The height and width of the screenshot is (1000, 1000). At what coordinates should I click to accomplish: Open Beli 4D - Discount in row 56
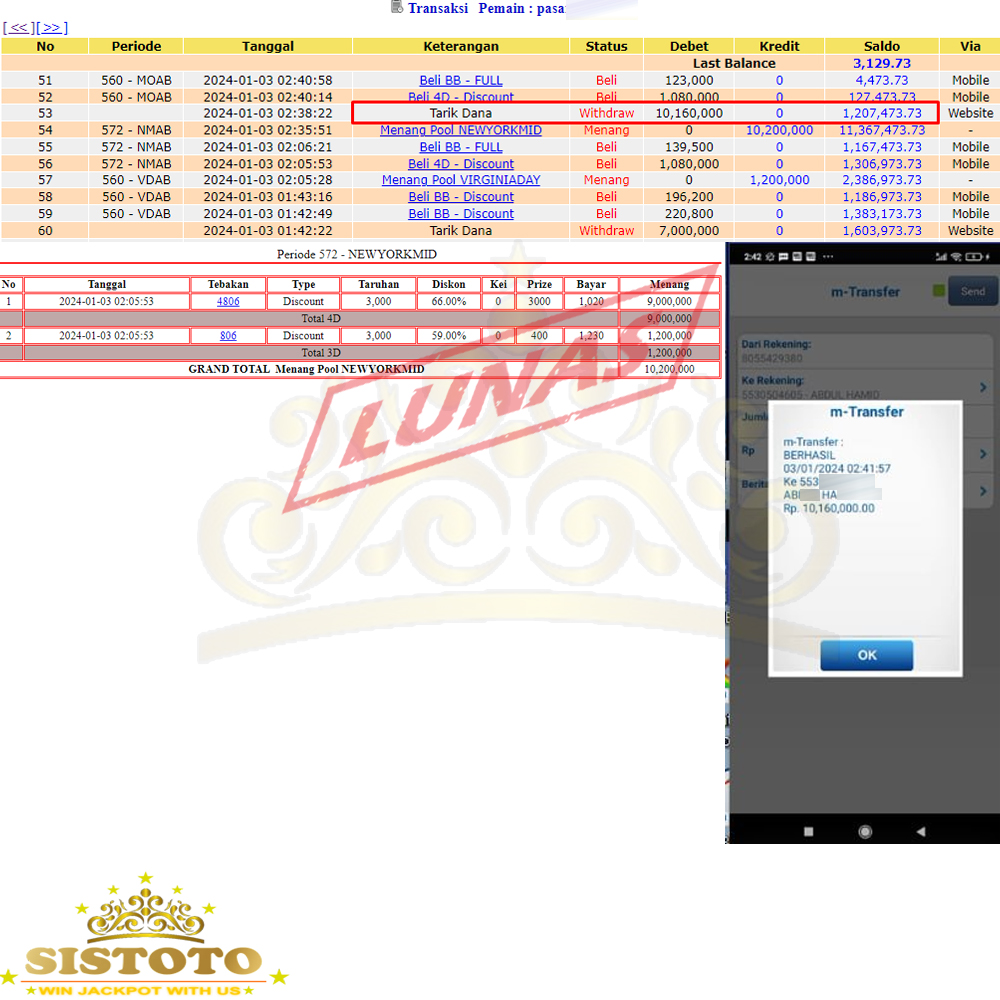pos(461,164)
